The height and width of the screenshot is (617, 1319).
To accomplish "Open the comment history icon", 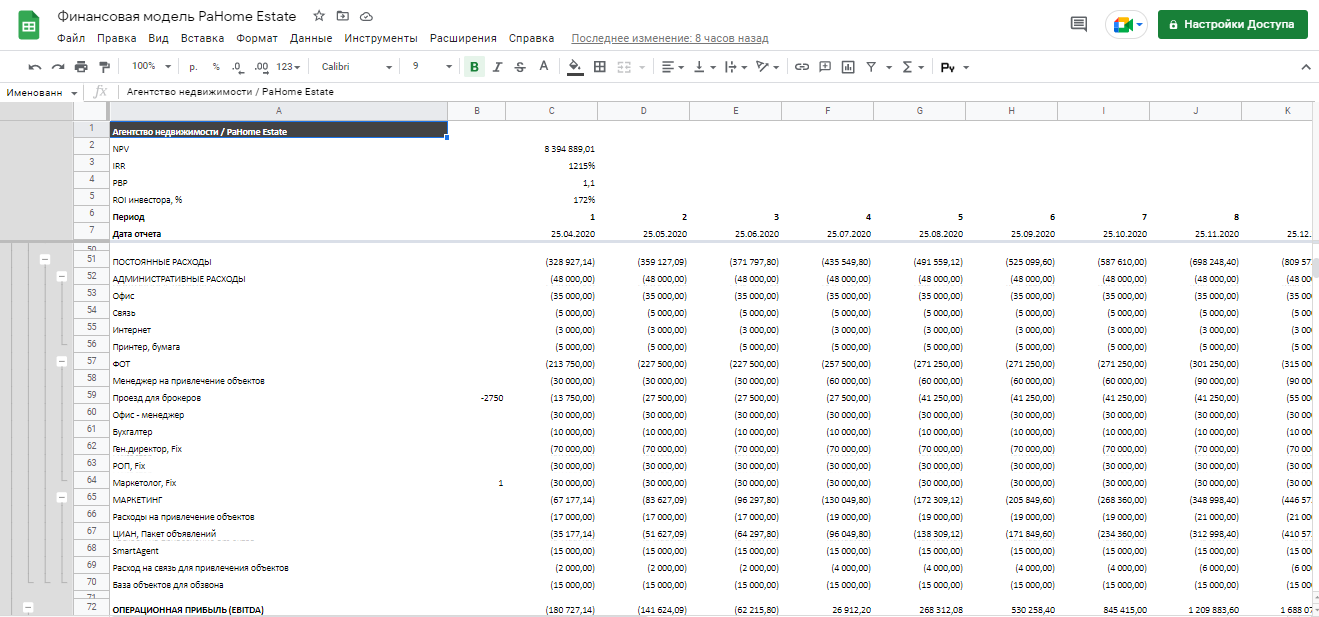I will point(1079,25).
